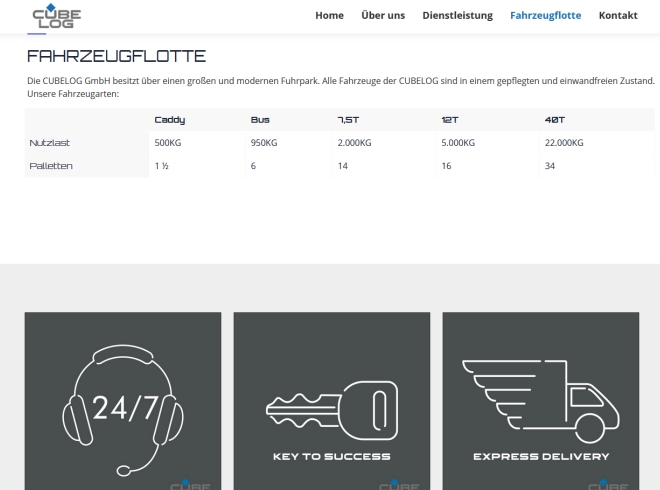Click the 500KG payload cell

click(197, 143)
